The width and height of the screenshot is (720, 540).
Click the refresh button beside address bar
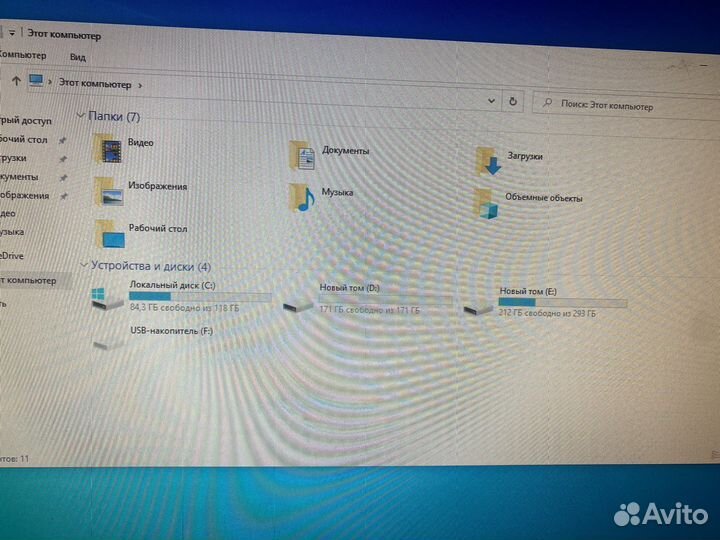(x=513, y=101)
